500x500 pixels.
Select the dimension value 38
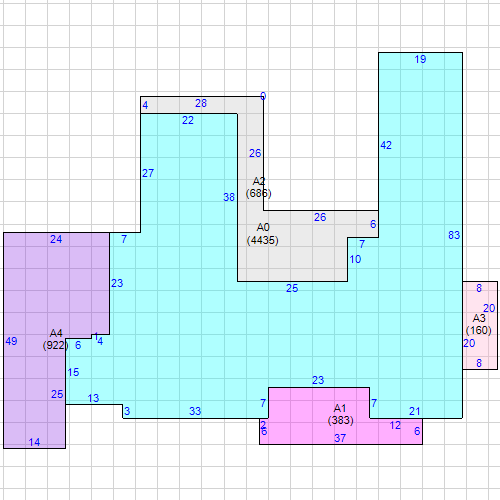click(229, 197)
